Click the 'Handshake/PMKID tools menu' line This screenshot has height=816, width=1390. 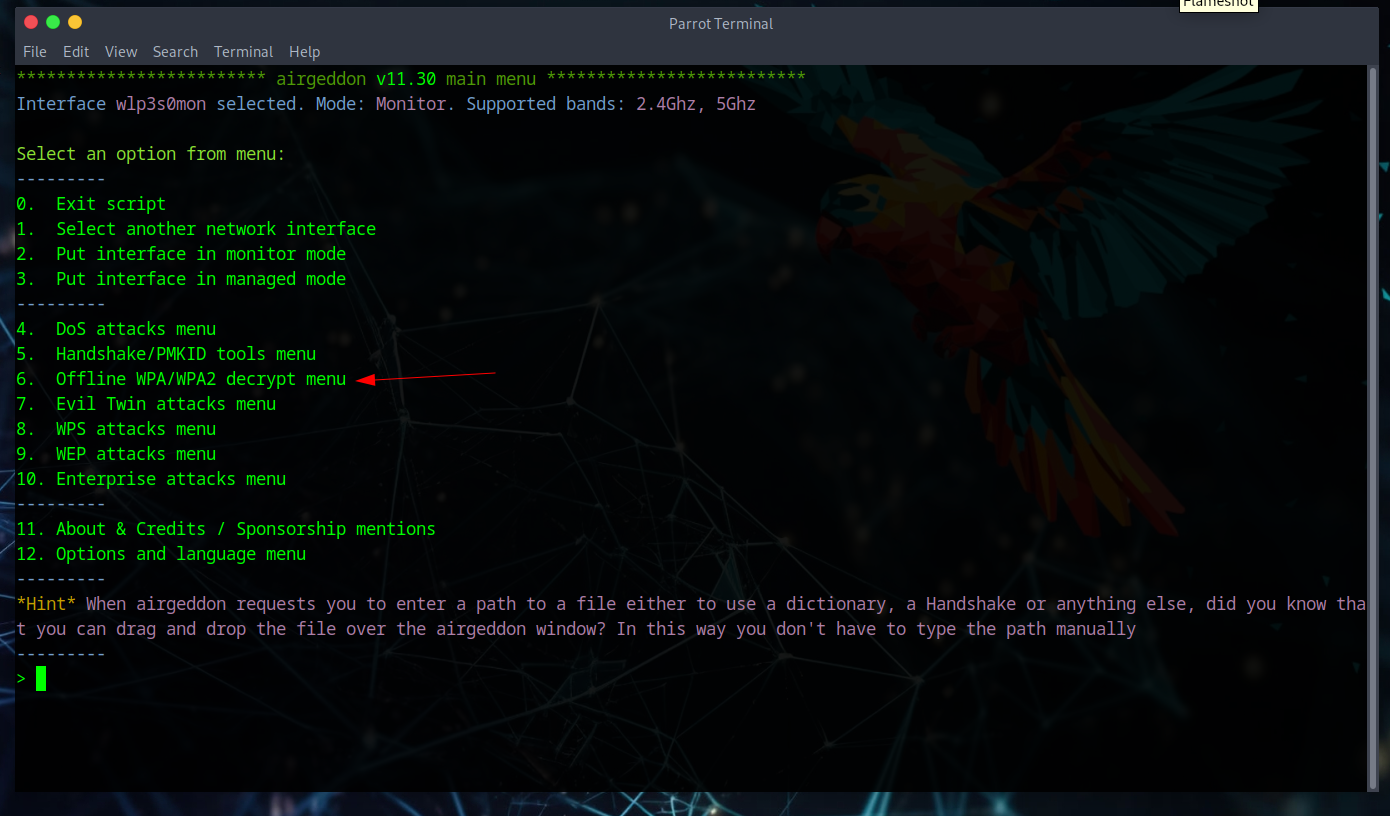coord(185,354)
